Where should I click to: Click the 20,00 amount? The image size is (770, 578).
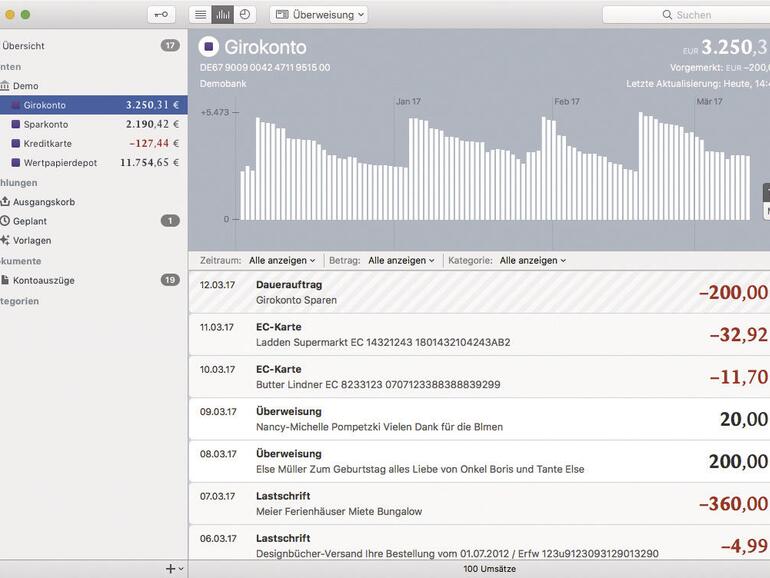pyautogui.click(x=743, y=419)
